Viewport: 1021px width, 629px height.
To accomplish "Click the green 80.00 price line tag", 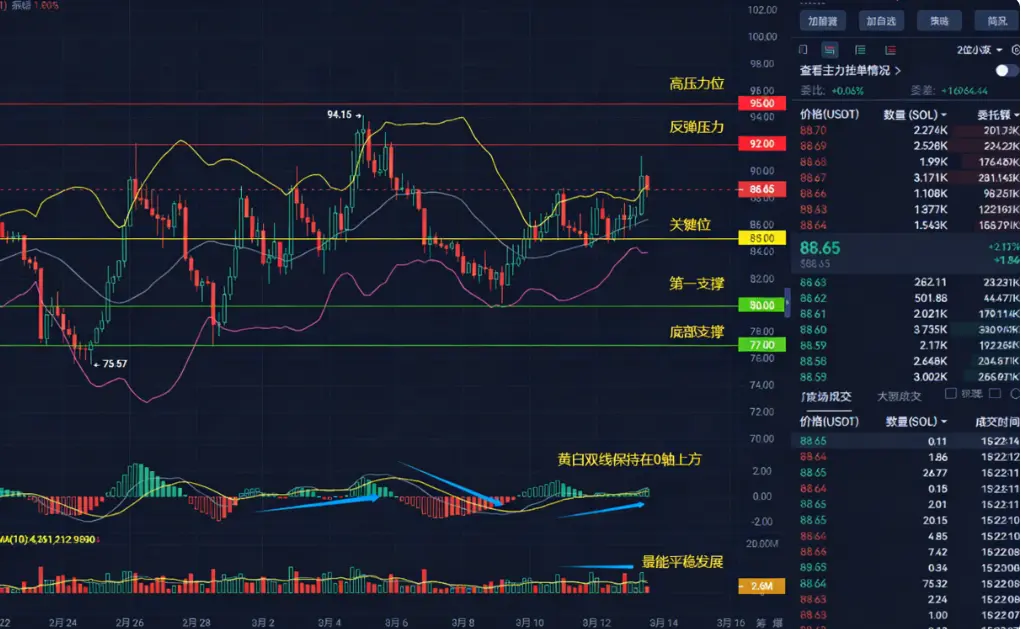I will [x=761, y=305].
